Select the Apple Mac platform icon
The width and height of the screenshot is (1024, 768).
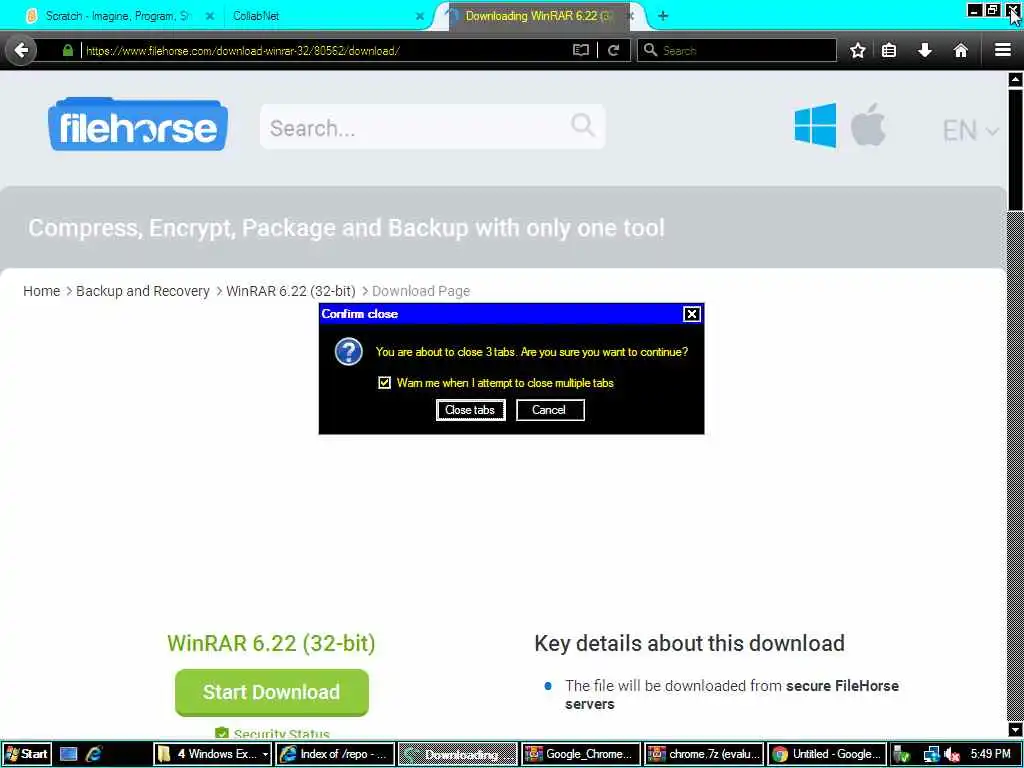[x=869, y=125]
